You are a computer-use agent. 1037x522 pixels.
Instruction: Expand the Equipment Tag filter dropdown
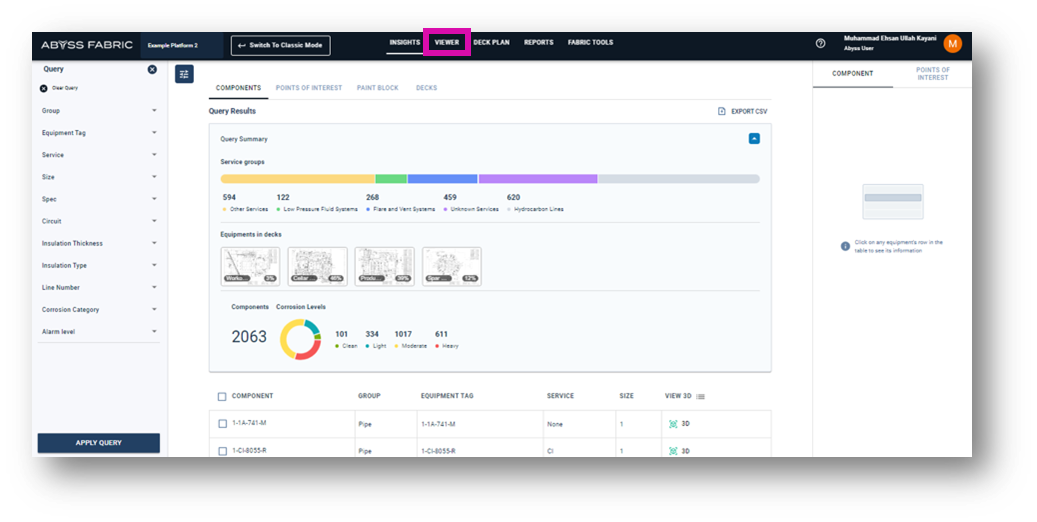[154, 133]
